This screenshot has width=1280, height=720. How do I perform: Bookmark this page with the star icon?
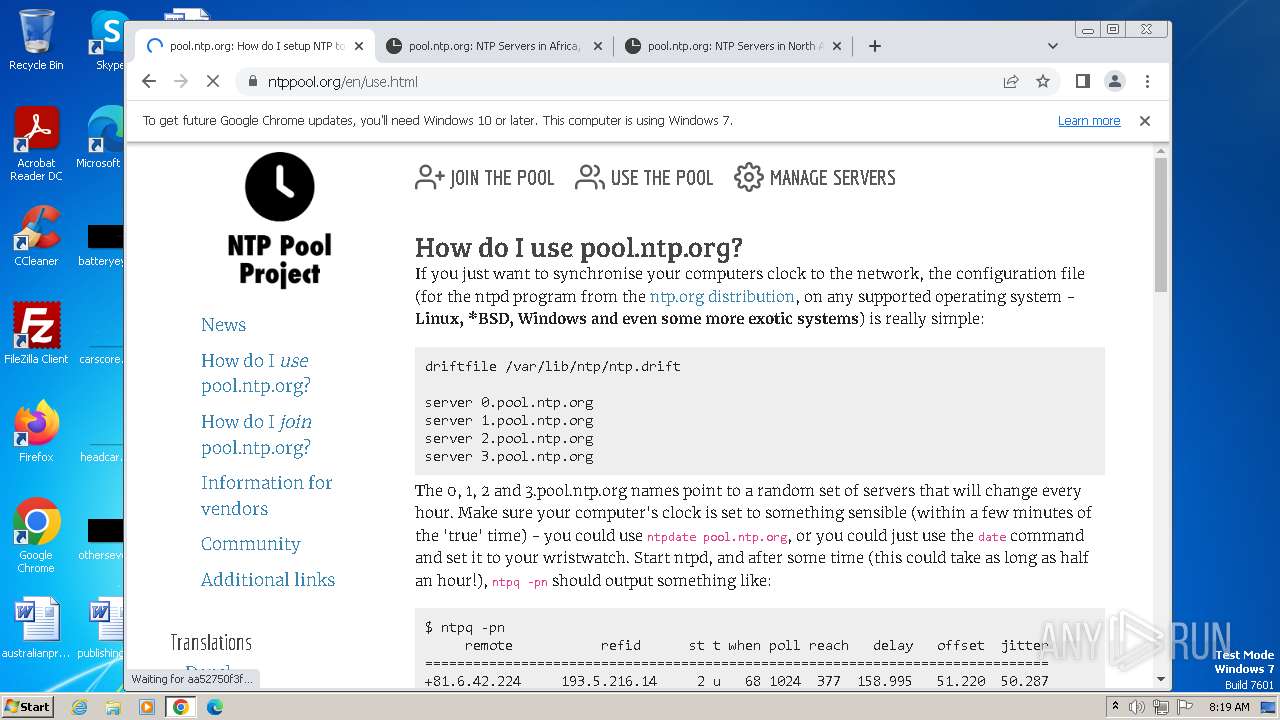click(1043, 82)
